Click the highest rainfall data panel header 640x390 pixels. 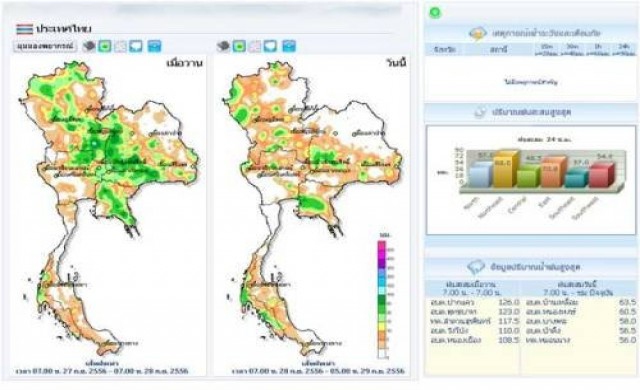coord(530,268)
